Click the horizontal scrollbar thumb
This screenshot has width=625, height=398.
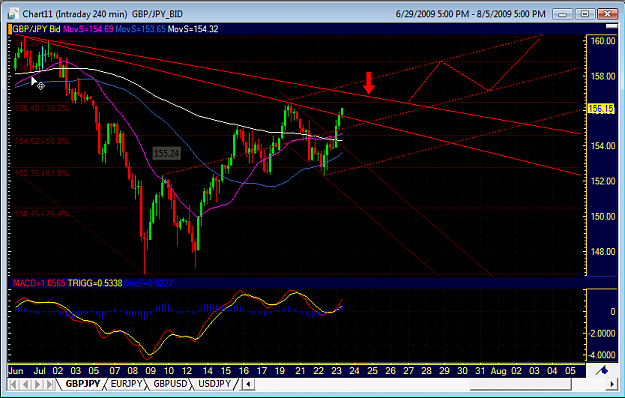pos(521,384)
